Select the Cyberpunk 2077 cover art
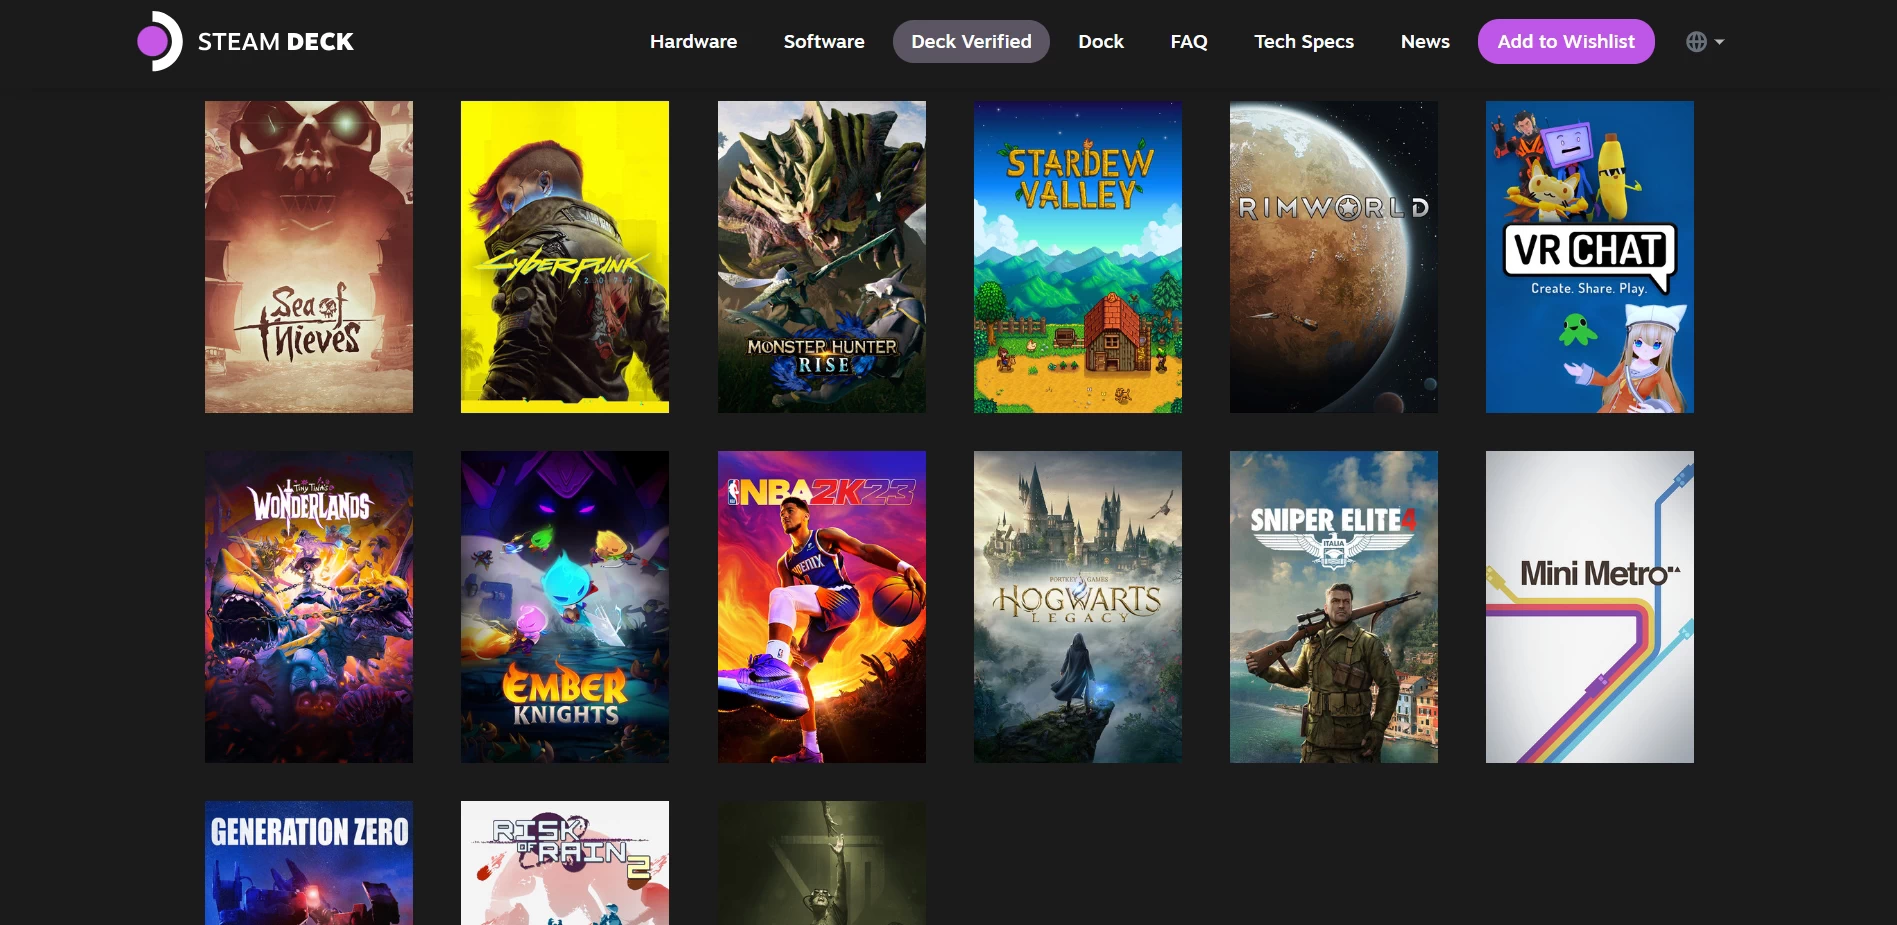This screenshot has width=1897, height=925. (565, 257)
